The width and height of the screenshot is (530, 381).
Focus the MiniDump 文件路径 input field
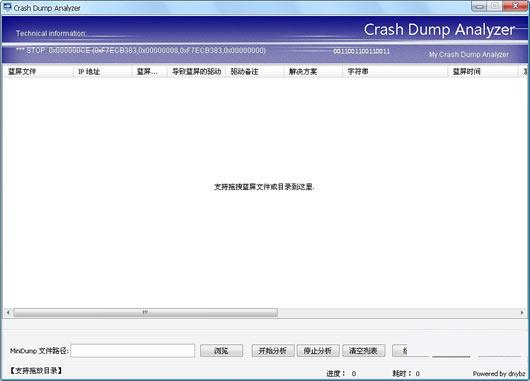point(132,351)
